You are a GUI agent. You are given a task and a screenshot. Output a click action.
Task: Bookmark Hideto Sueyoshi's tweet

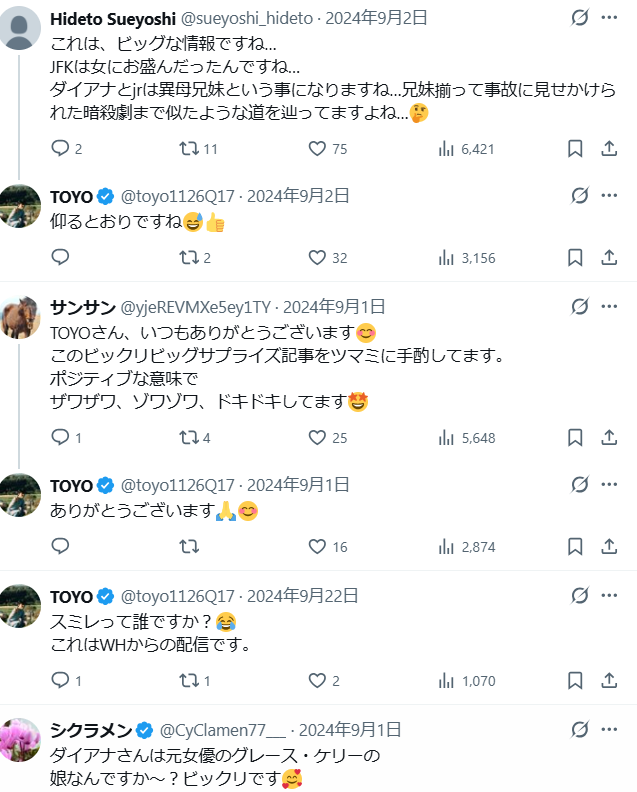point(575,148)
